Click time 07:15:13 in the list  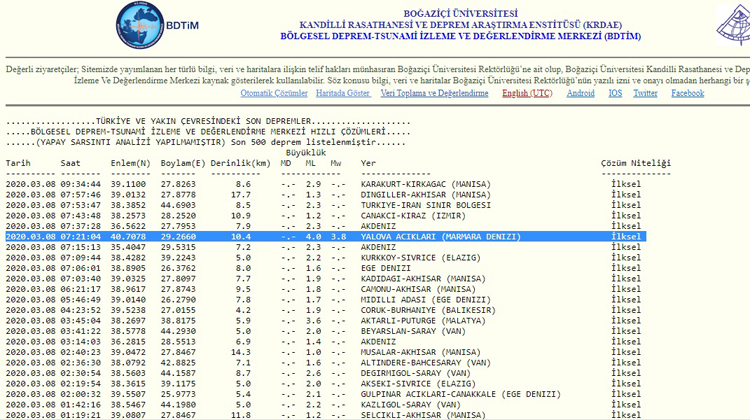(x=81, y=247)
